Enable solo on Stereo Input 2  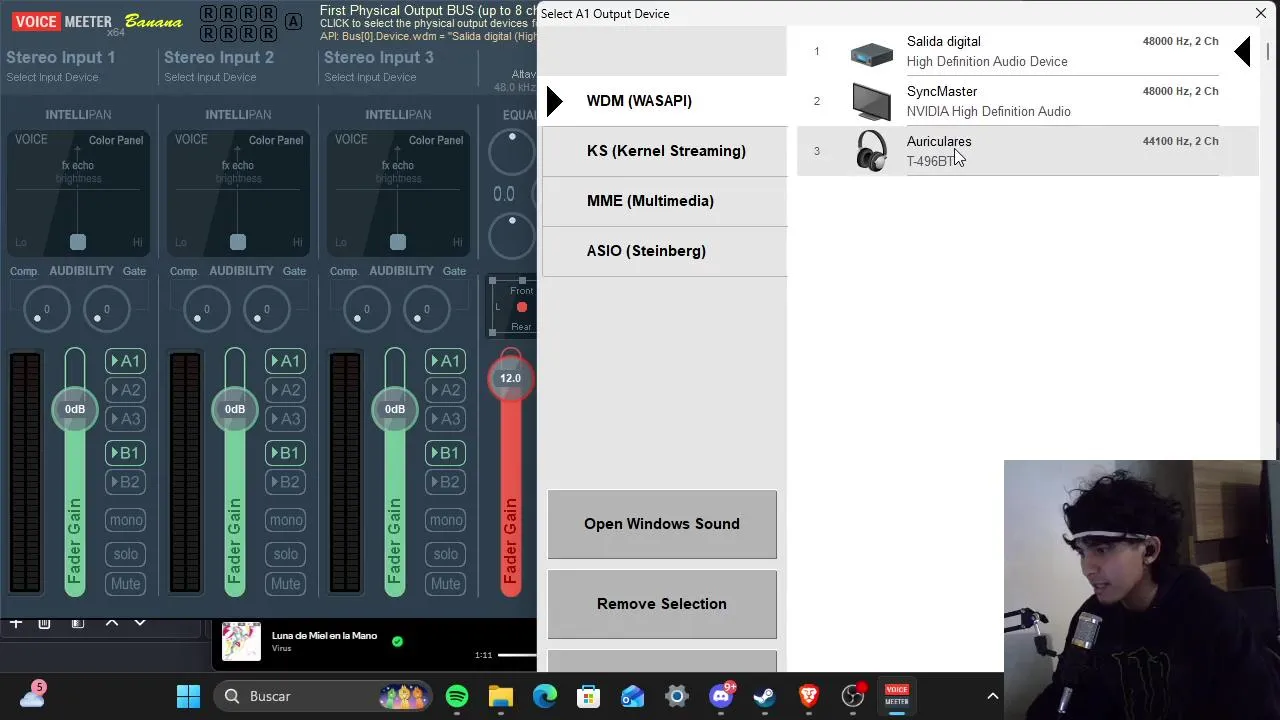click(285, 554)
